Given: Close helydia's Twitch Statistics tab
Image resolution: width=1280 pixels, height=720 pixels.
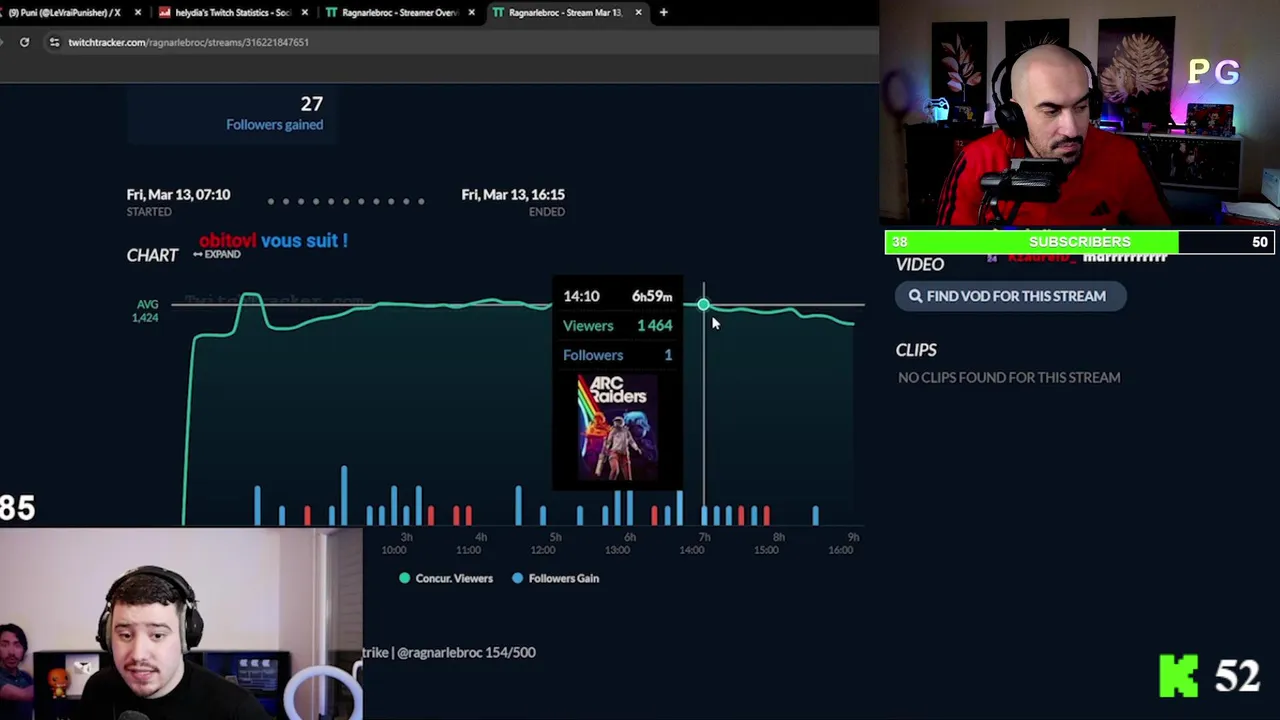Looking at the screenshot, I should click(304, 13).
